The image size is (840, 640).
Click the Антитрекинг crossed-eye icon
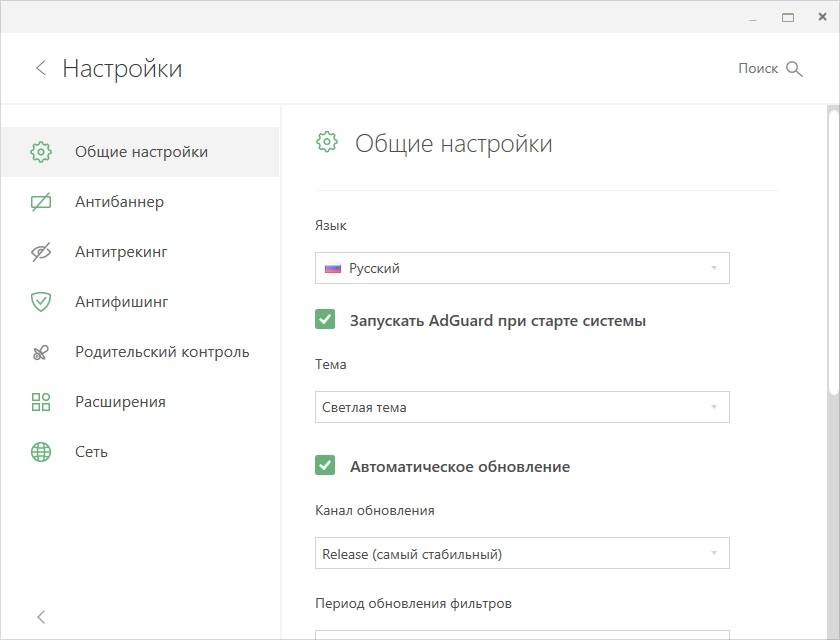coord(41,252)
